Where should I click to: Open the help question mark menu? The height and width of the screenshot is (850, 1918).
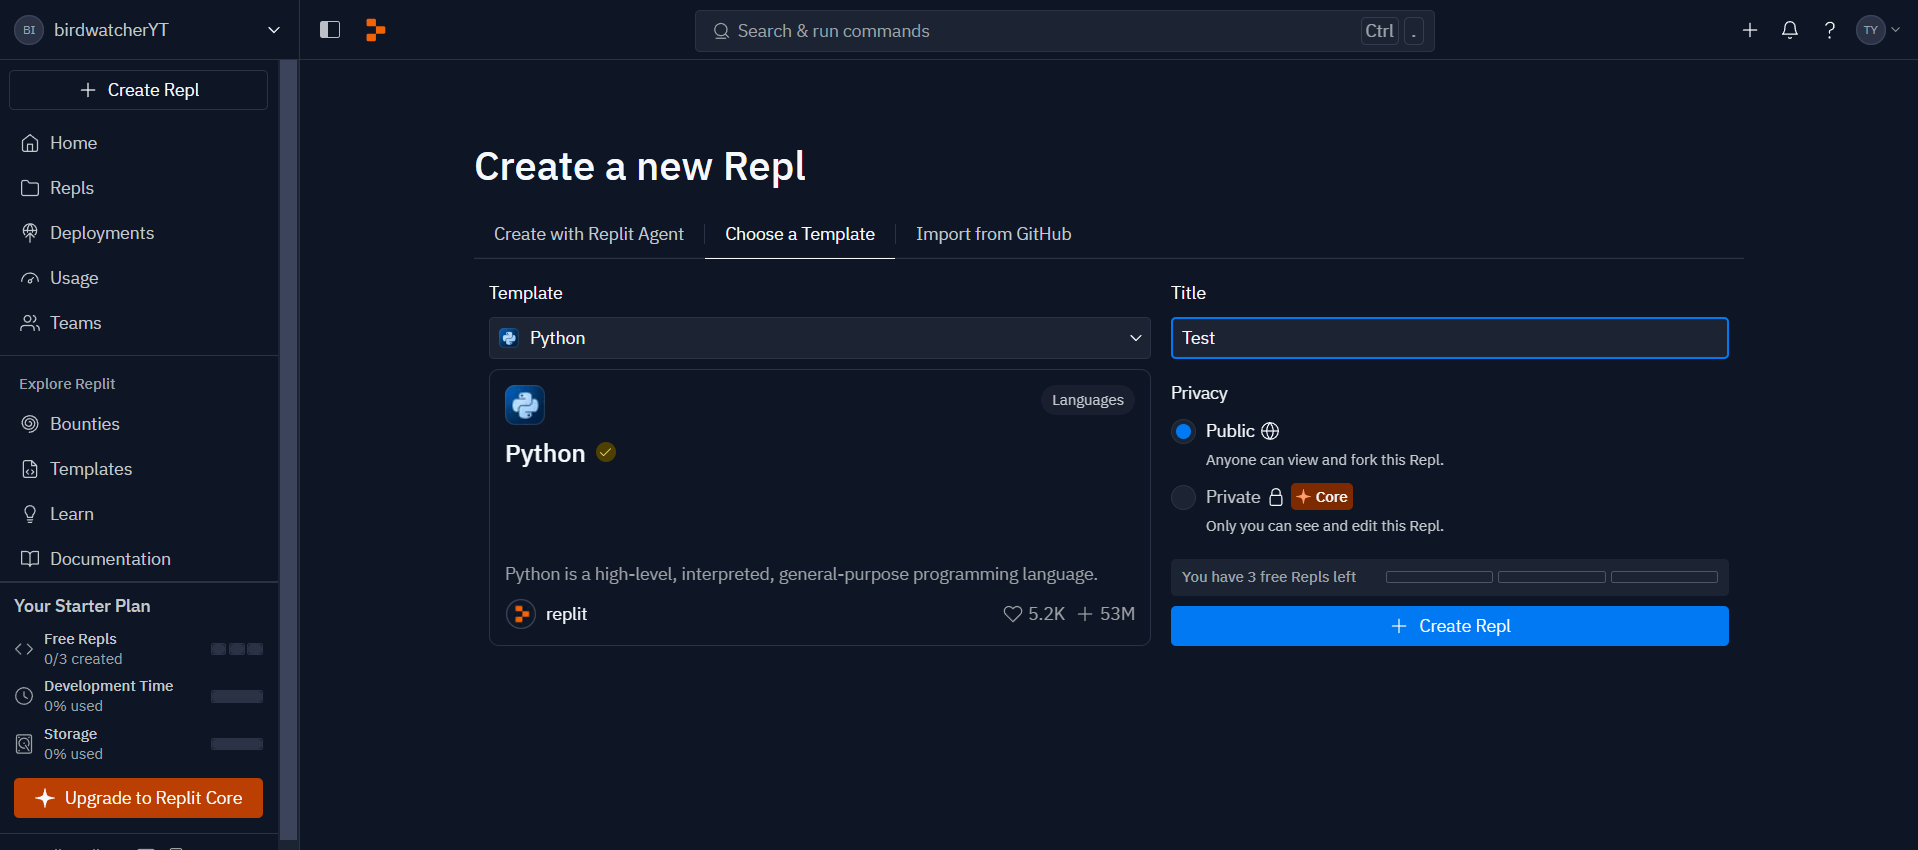[x=1829, y=30]
